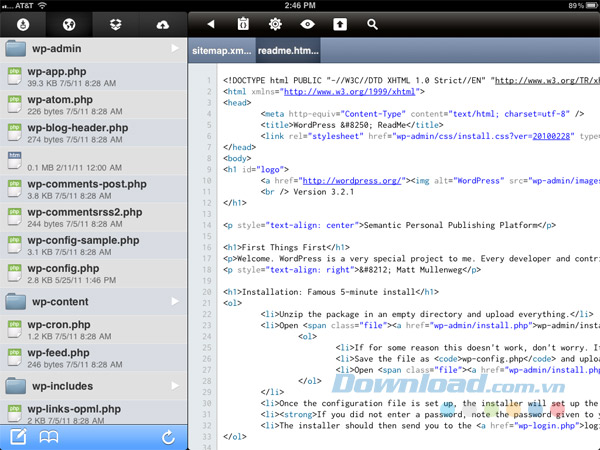Select file wp-config-sample.php
The image size is (600, 450).
tap(93, 245)
